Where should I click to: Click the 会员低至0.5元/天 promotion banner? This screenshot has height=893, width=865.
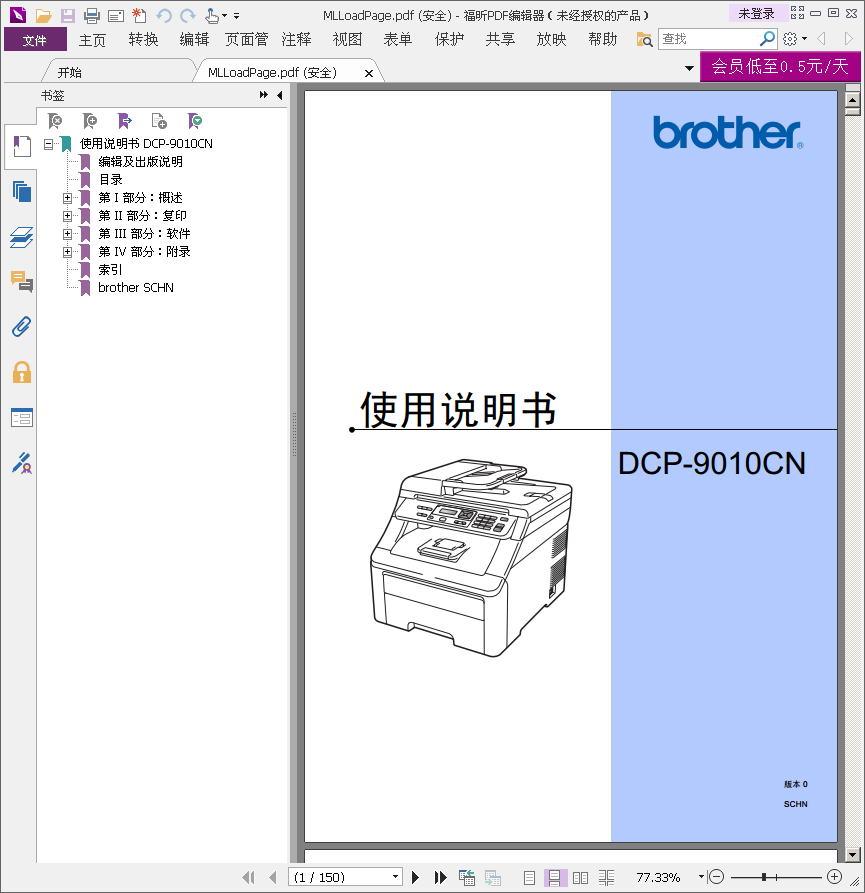[780, 67]
